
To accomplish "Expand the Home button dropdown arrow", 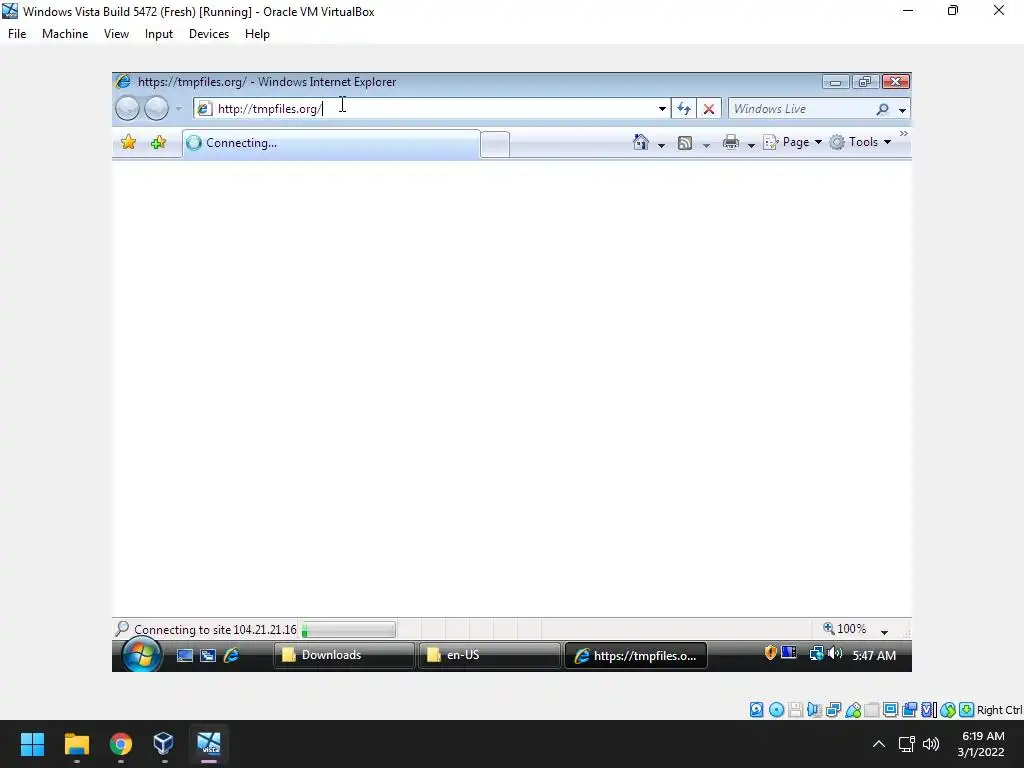I will click(x=661, y=144).
